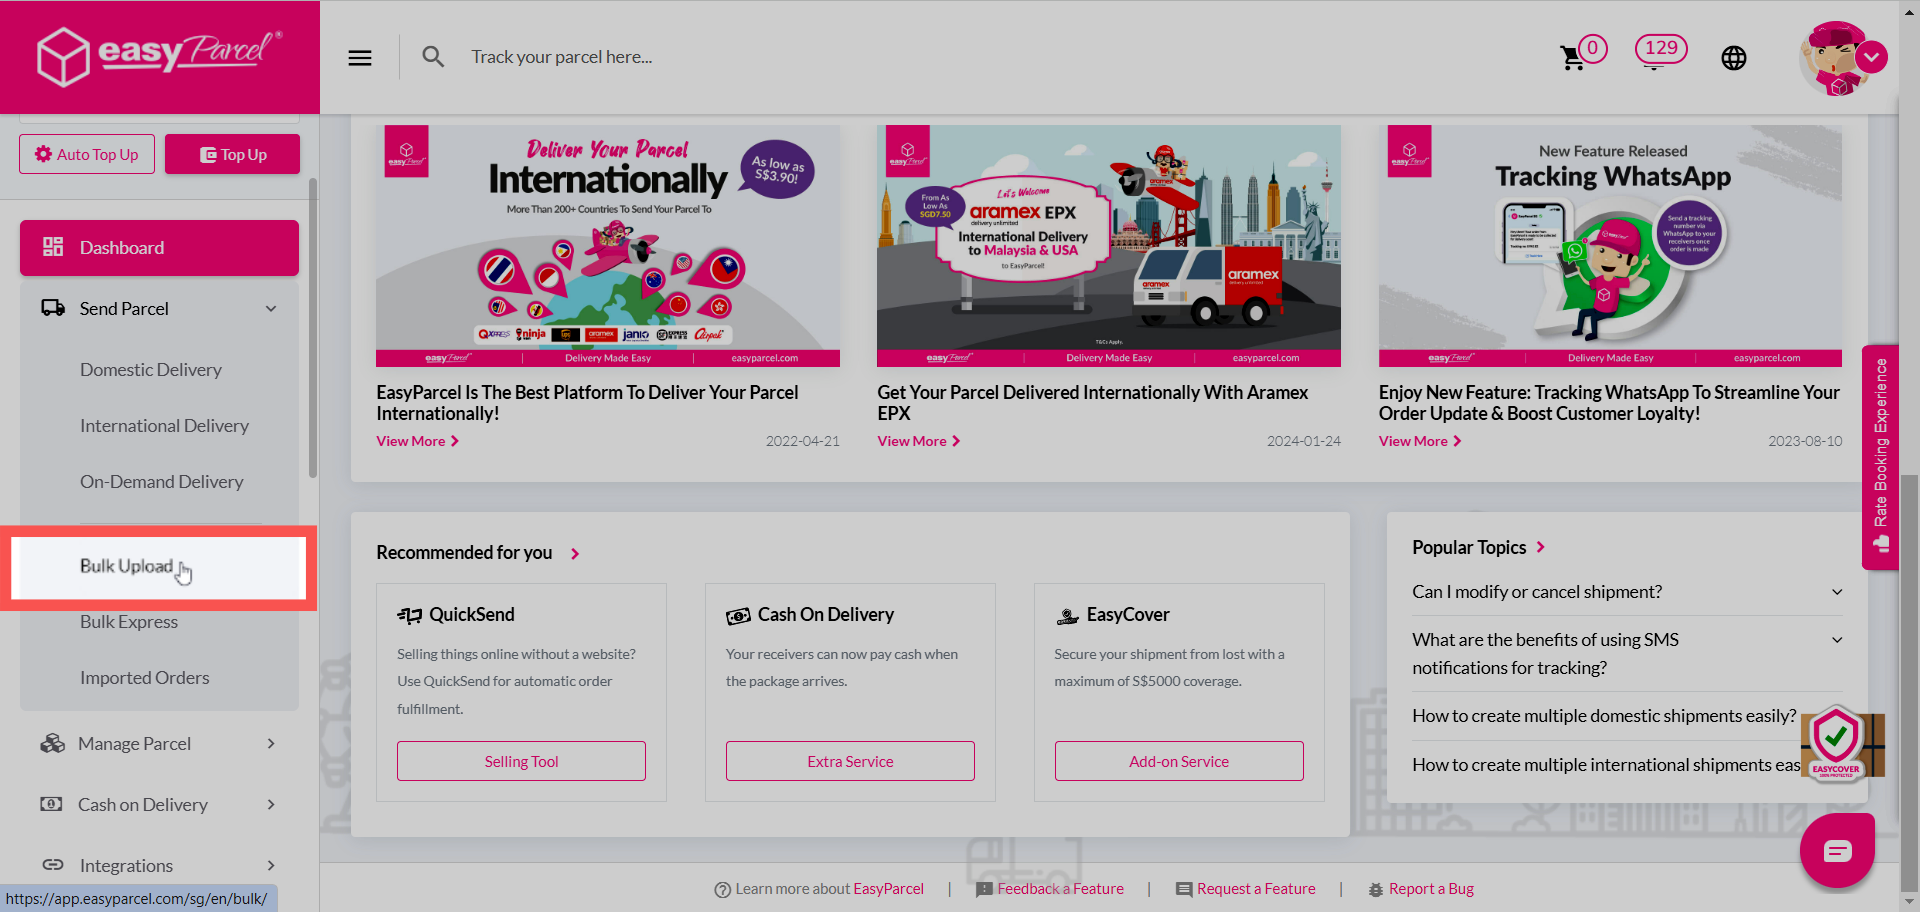The width and height of the screenshot is (1920, 912).
Task: Open Domestic Delivery menu item
Action: tap(151, 370)
